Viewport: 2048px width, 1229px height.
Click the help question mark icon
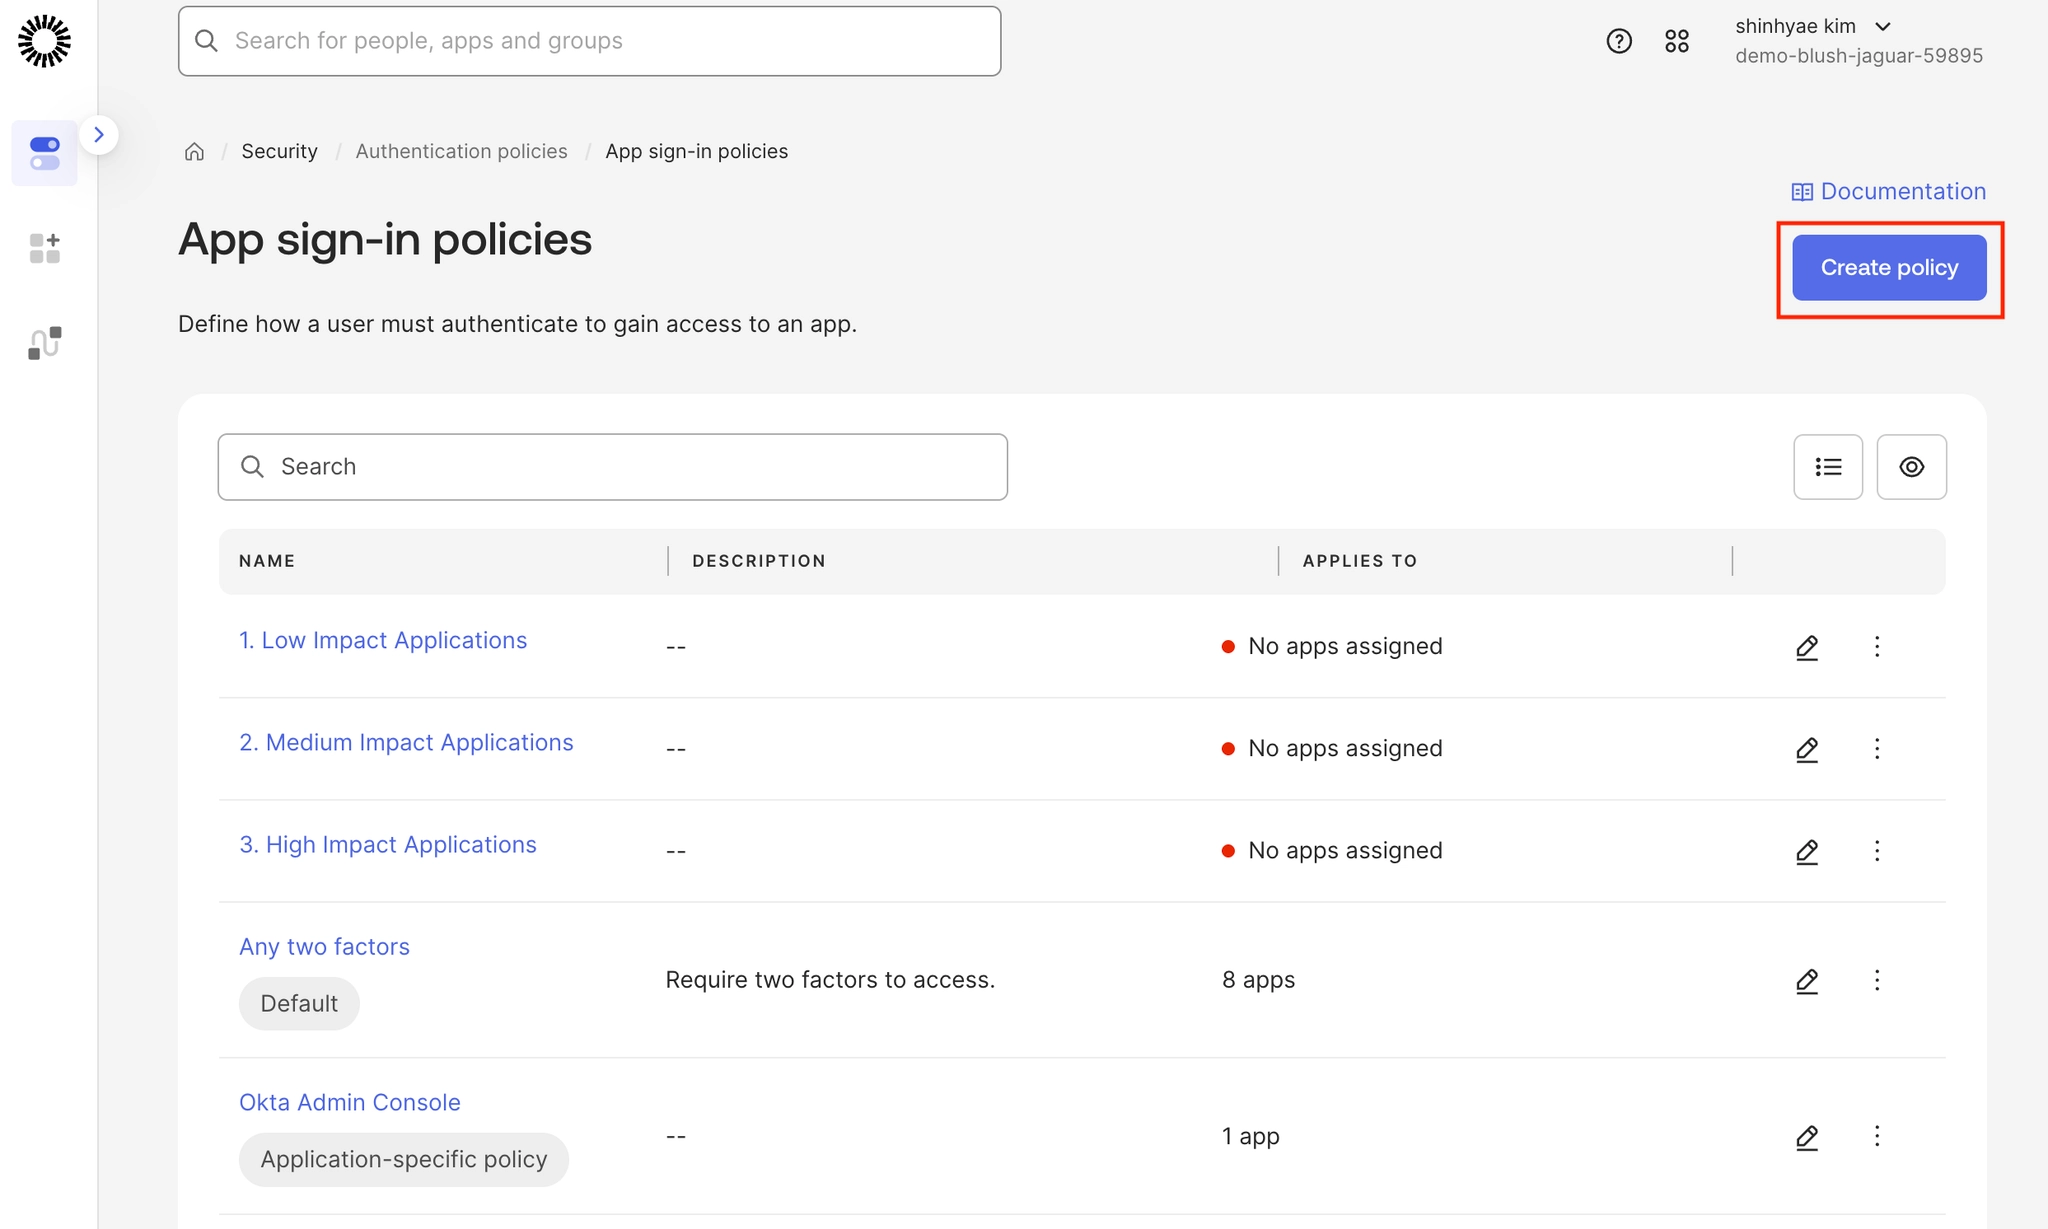tap(1619, 41)
